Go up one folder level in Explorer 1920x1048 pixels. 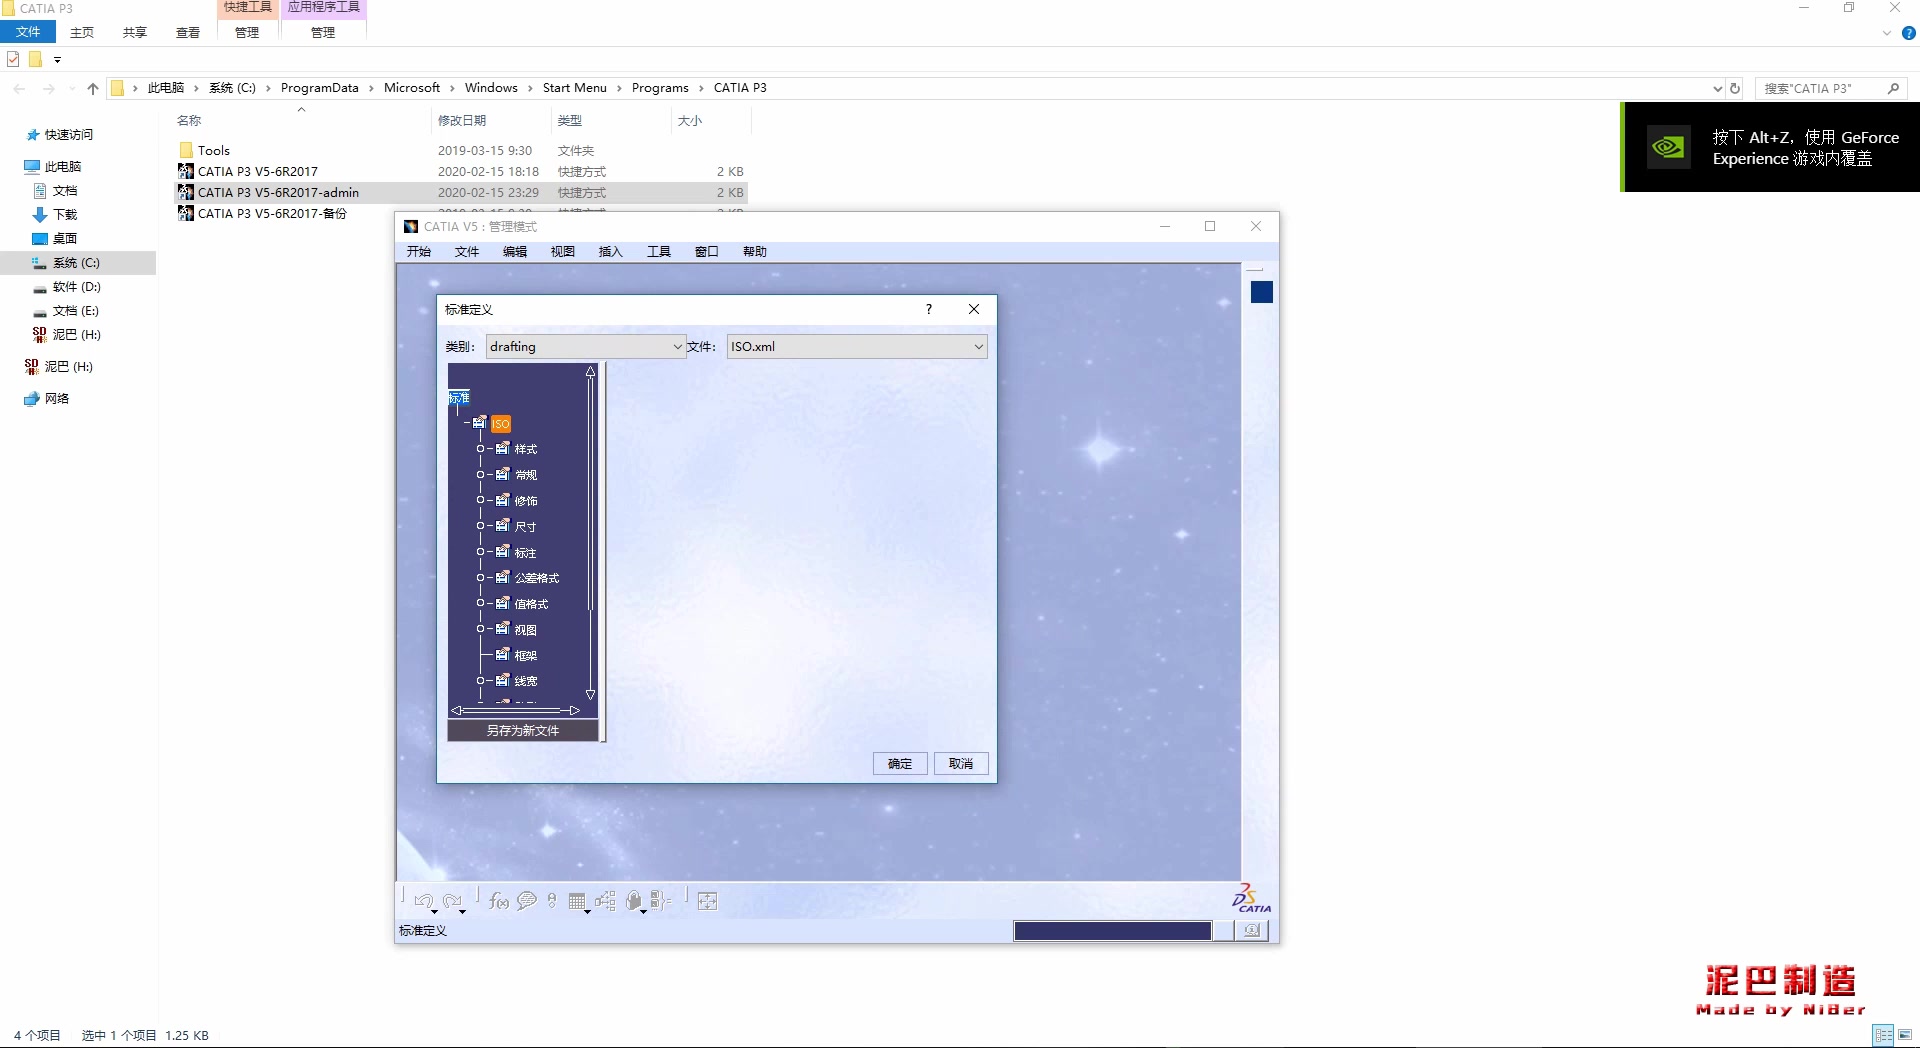click(93, 88)
